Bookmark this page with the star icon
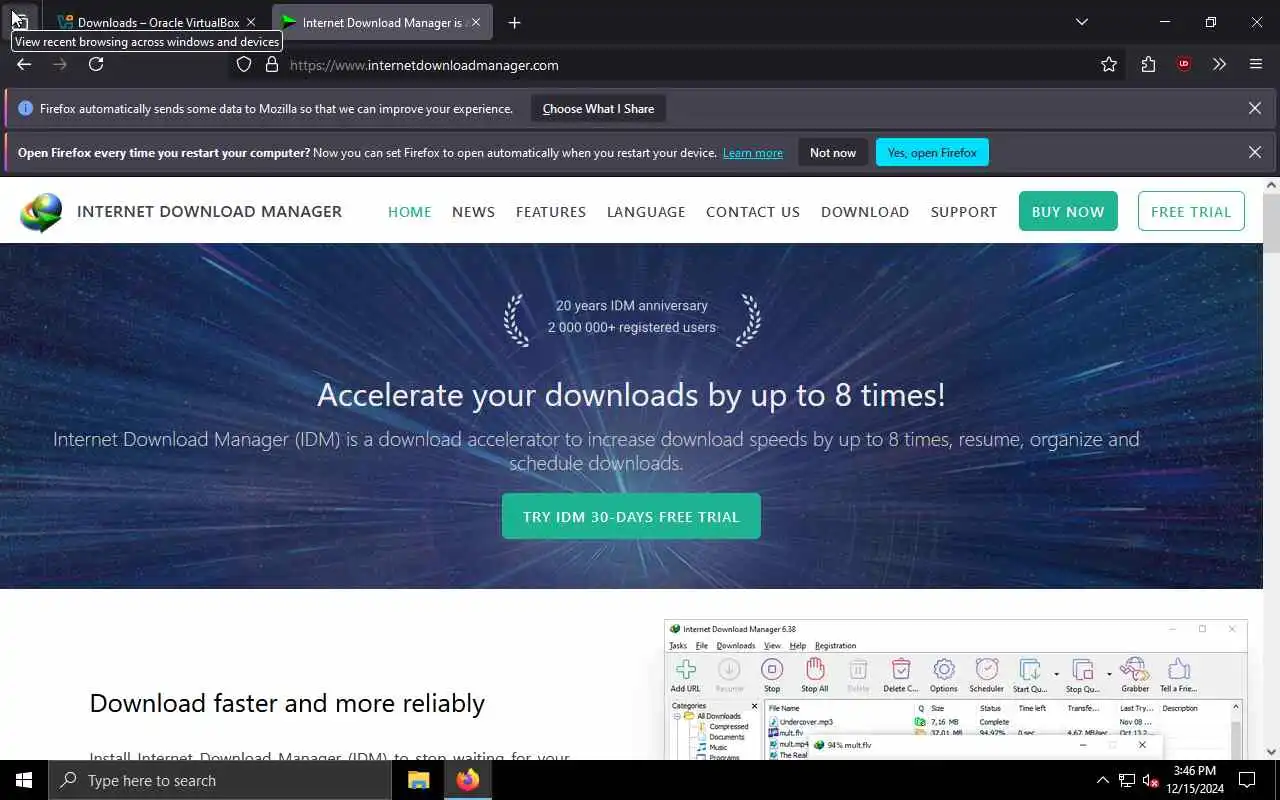The height and width of the screenshot is (800, 1280). click(1109, 64)
